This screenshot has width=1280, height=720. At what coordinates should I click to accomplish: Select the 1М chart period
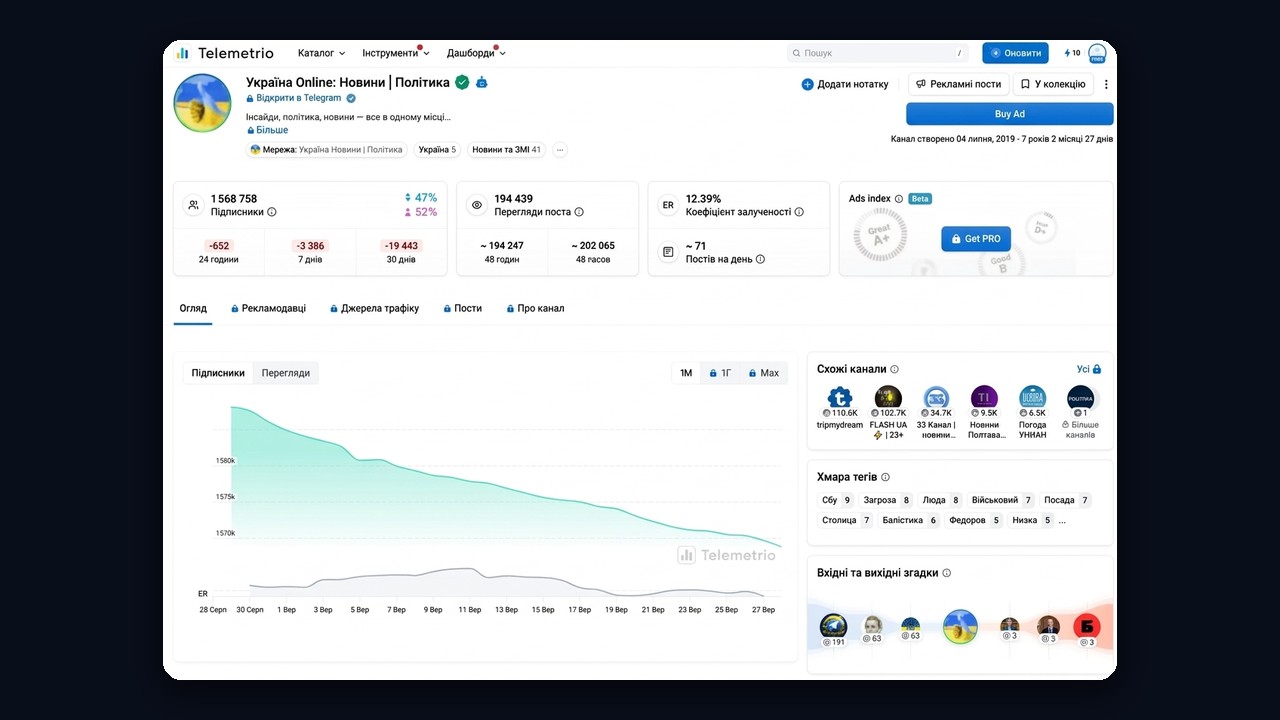click(x=686, y=373)
